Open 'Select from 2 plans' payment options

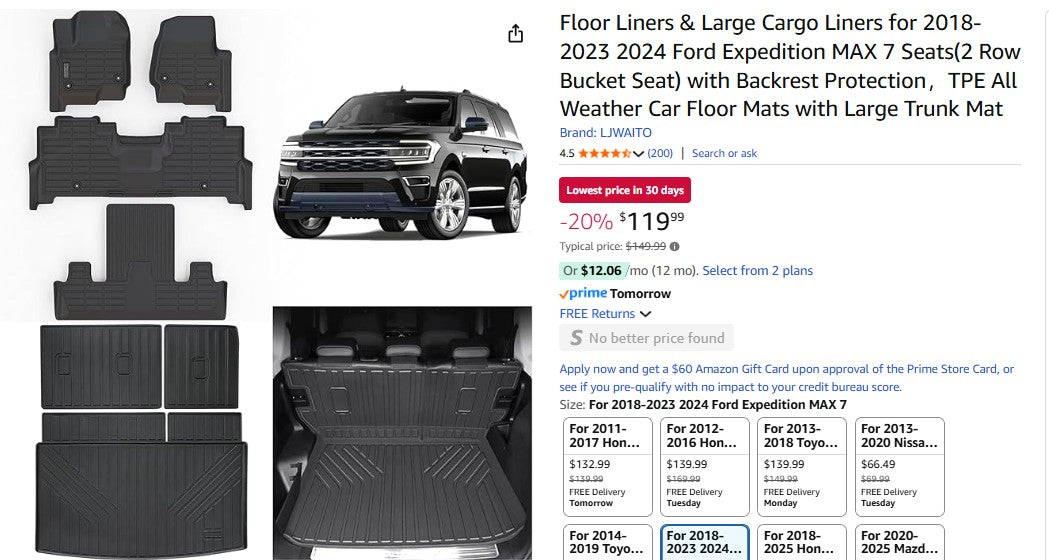(x=757, y=271)
